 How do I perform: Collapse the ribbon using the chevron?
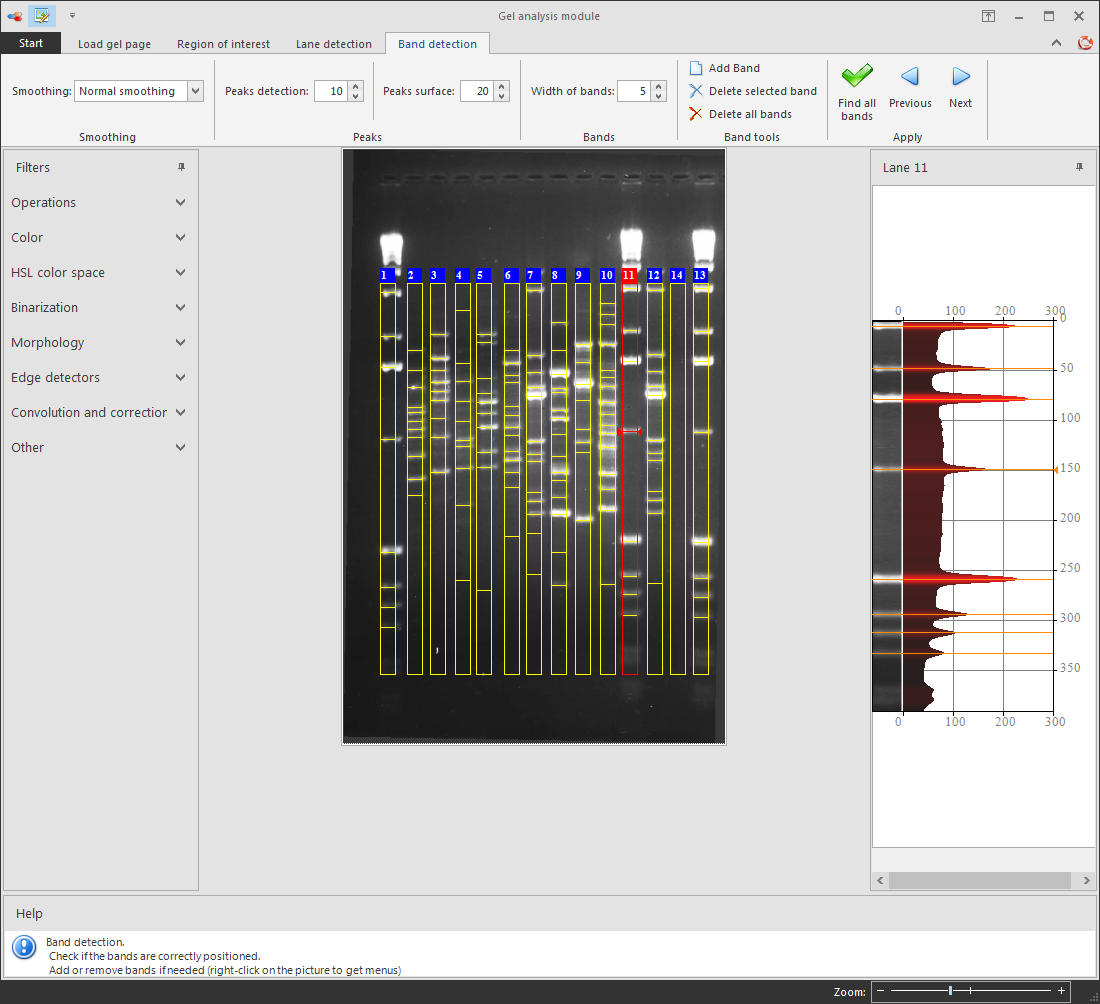tap(1057, 43)
